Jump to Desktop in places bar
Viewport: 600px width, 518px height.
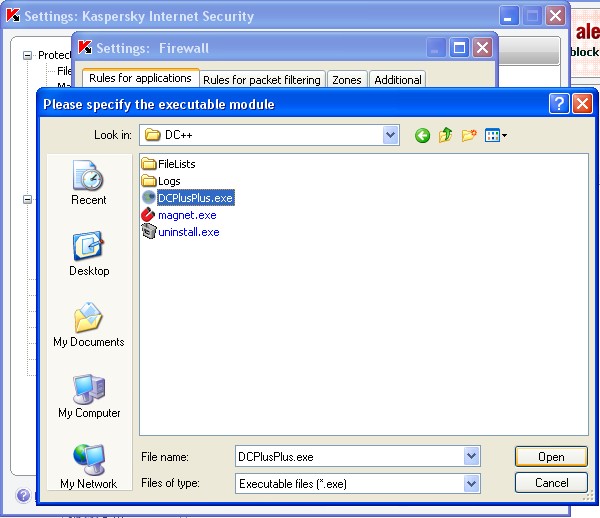[x=89, y=254]
